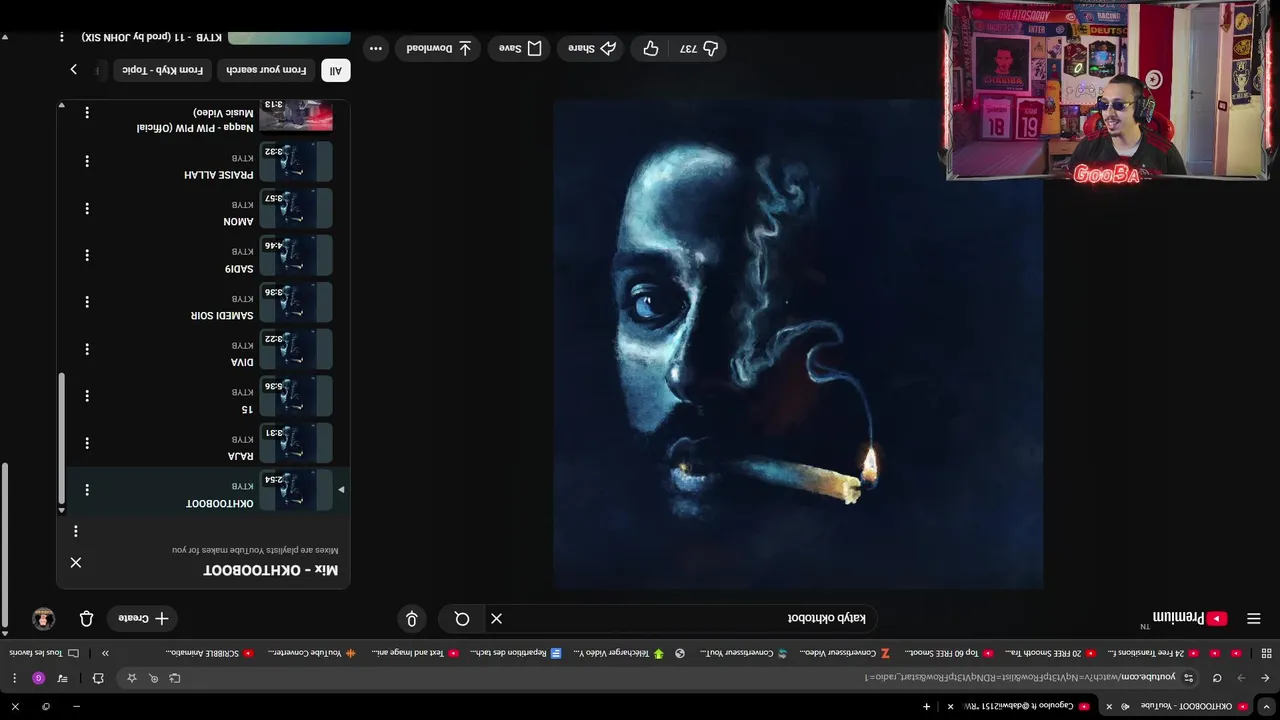Screen dimensions: 1280x720
Task: Open three-dot menu for DIVA
Action: pos(87,349)
